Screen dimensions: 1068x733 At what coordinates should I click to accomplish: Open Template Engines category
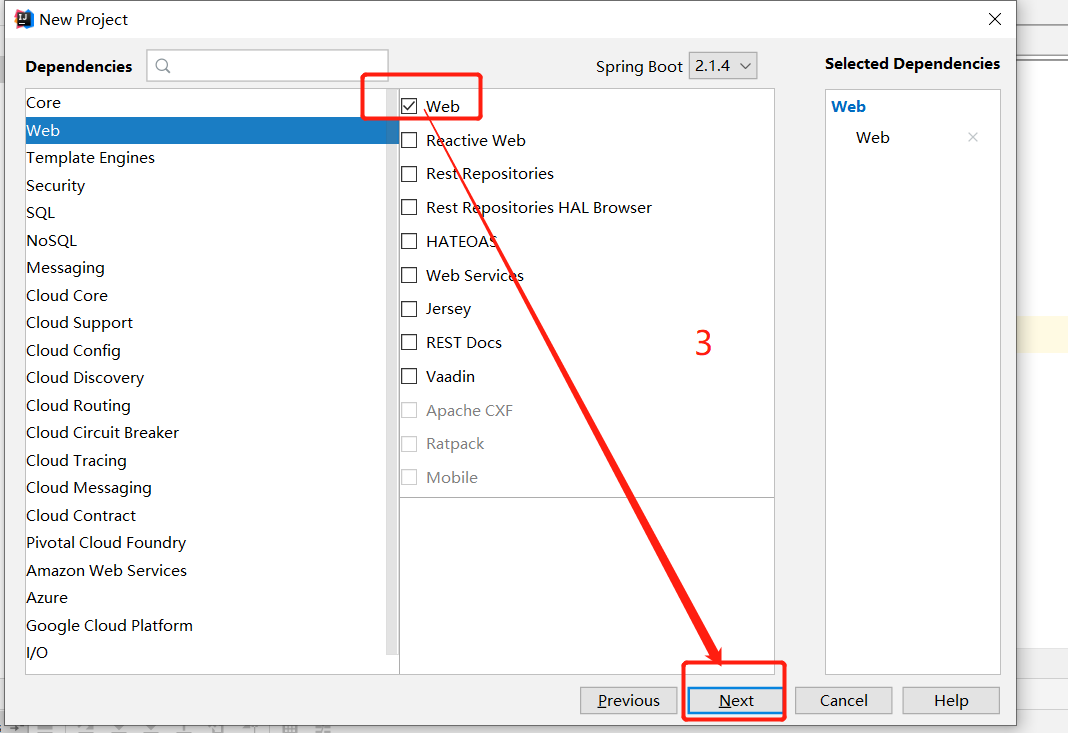(206, 158)
